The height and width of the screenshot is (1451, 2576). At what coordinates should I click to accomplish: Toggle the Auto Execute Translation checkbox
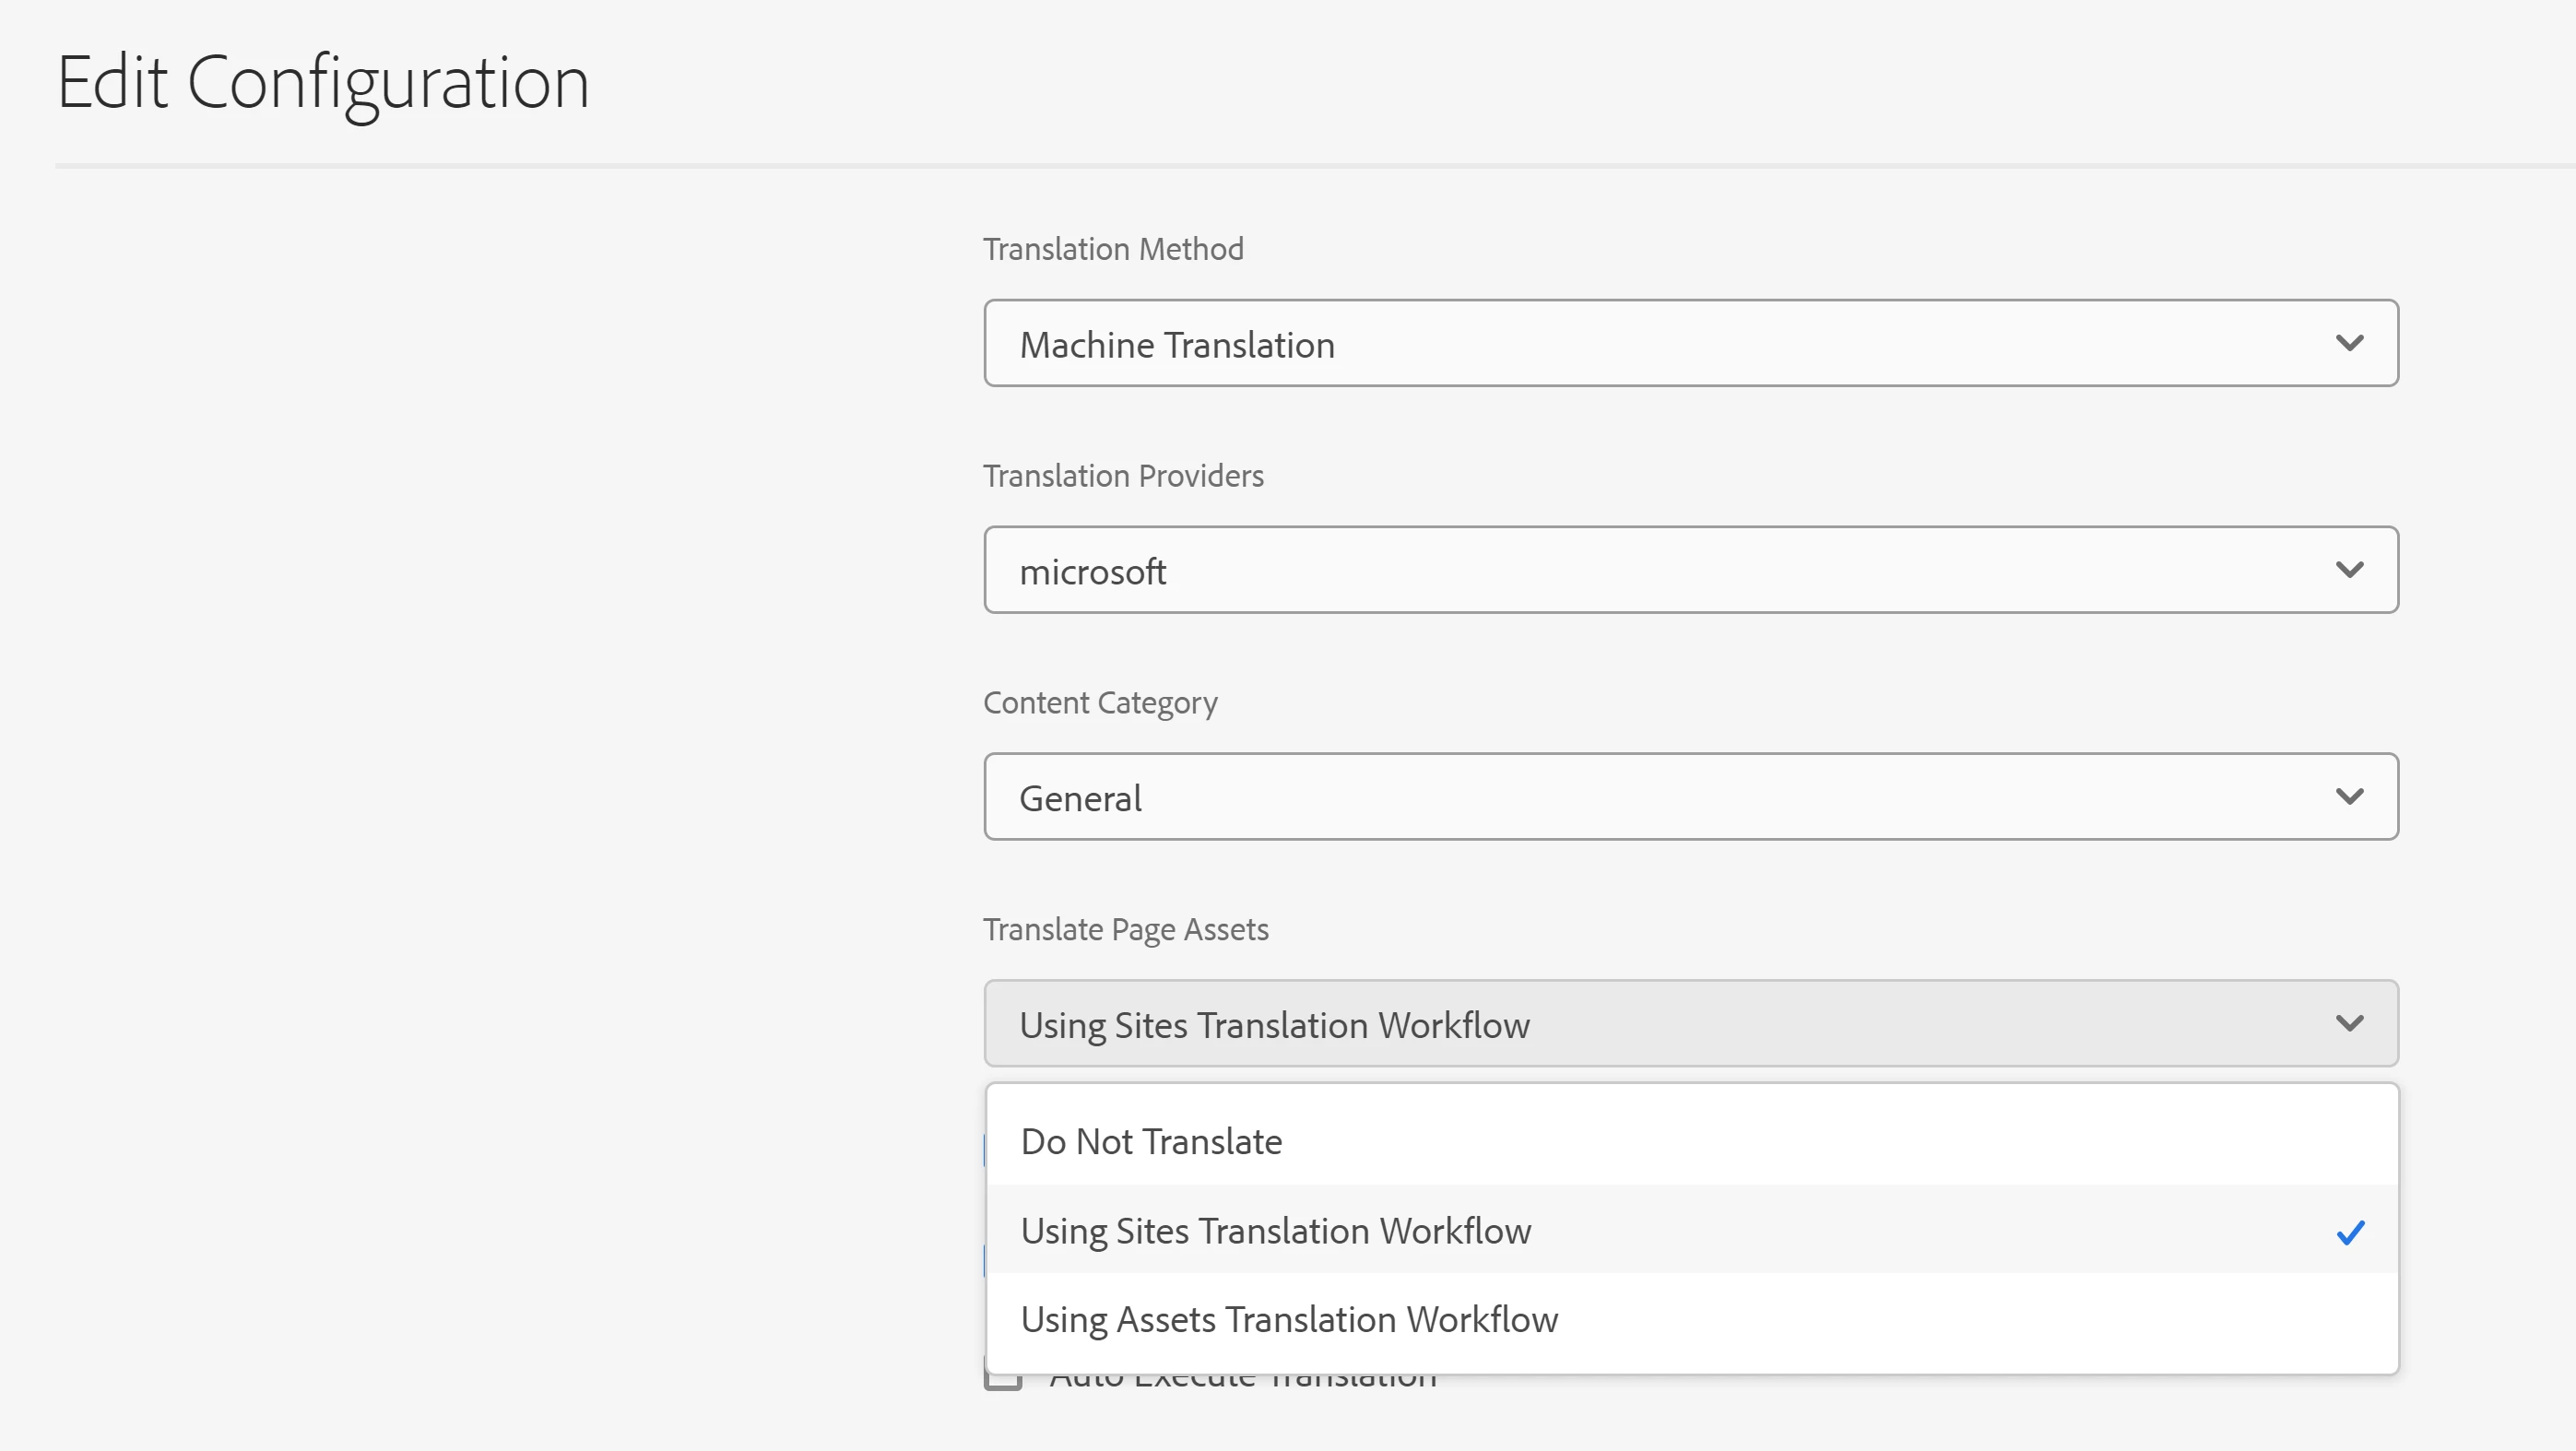coord(1003,1381)
